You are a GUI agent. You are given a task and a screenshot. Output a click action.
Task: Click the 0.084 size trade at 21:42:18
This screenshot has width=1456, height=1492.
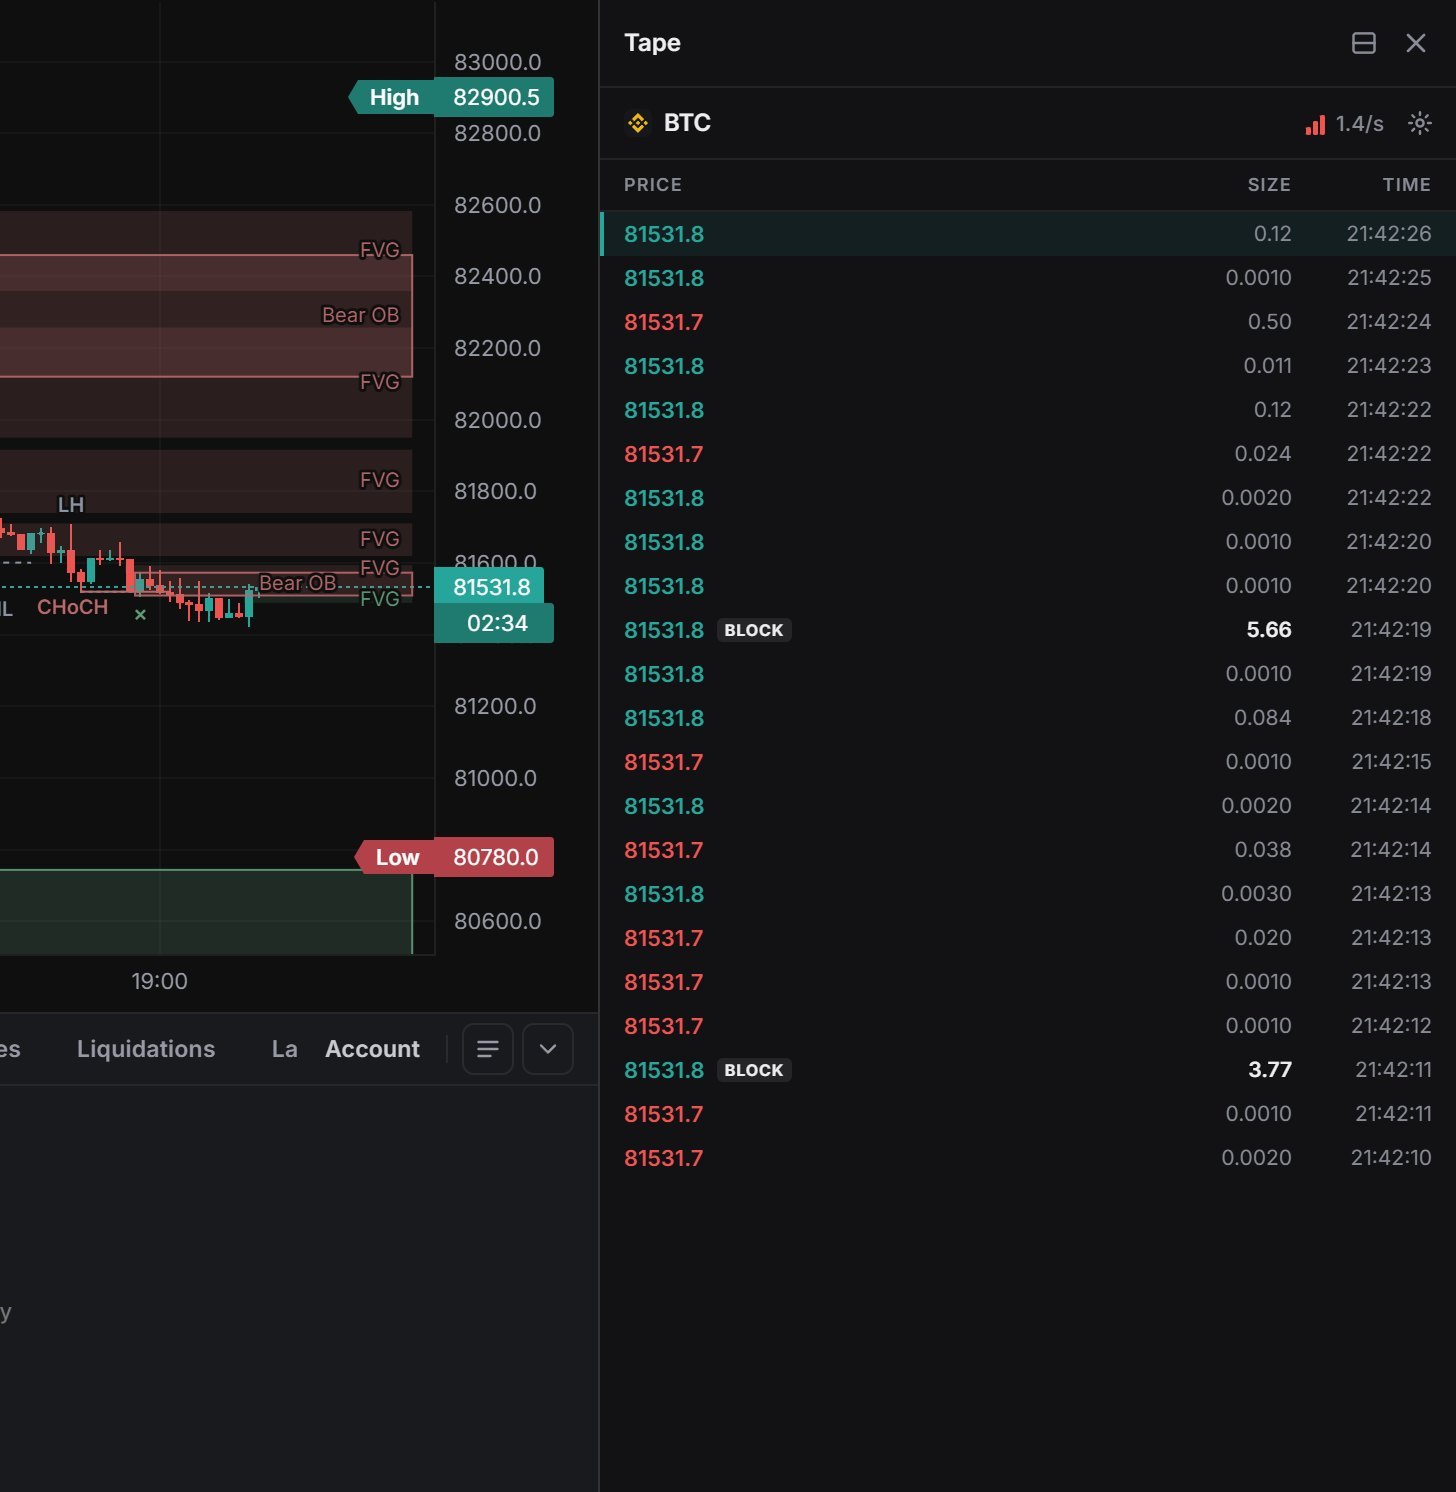1028,718
